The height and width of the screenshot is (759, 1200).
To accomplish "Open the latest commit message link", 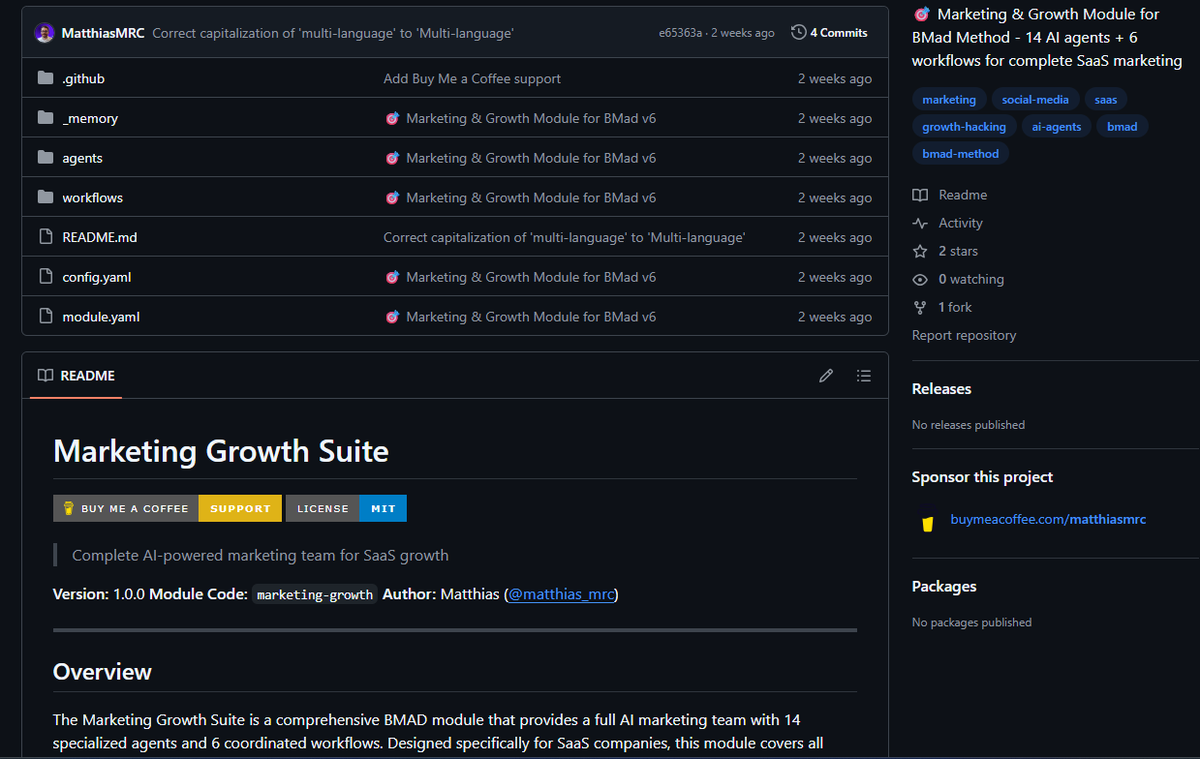I will click(333, 33).
